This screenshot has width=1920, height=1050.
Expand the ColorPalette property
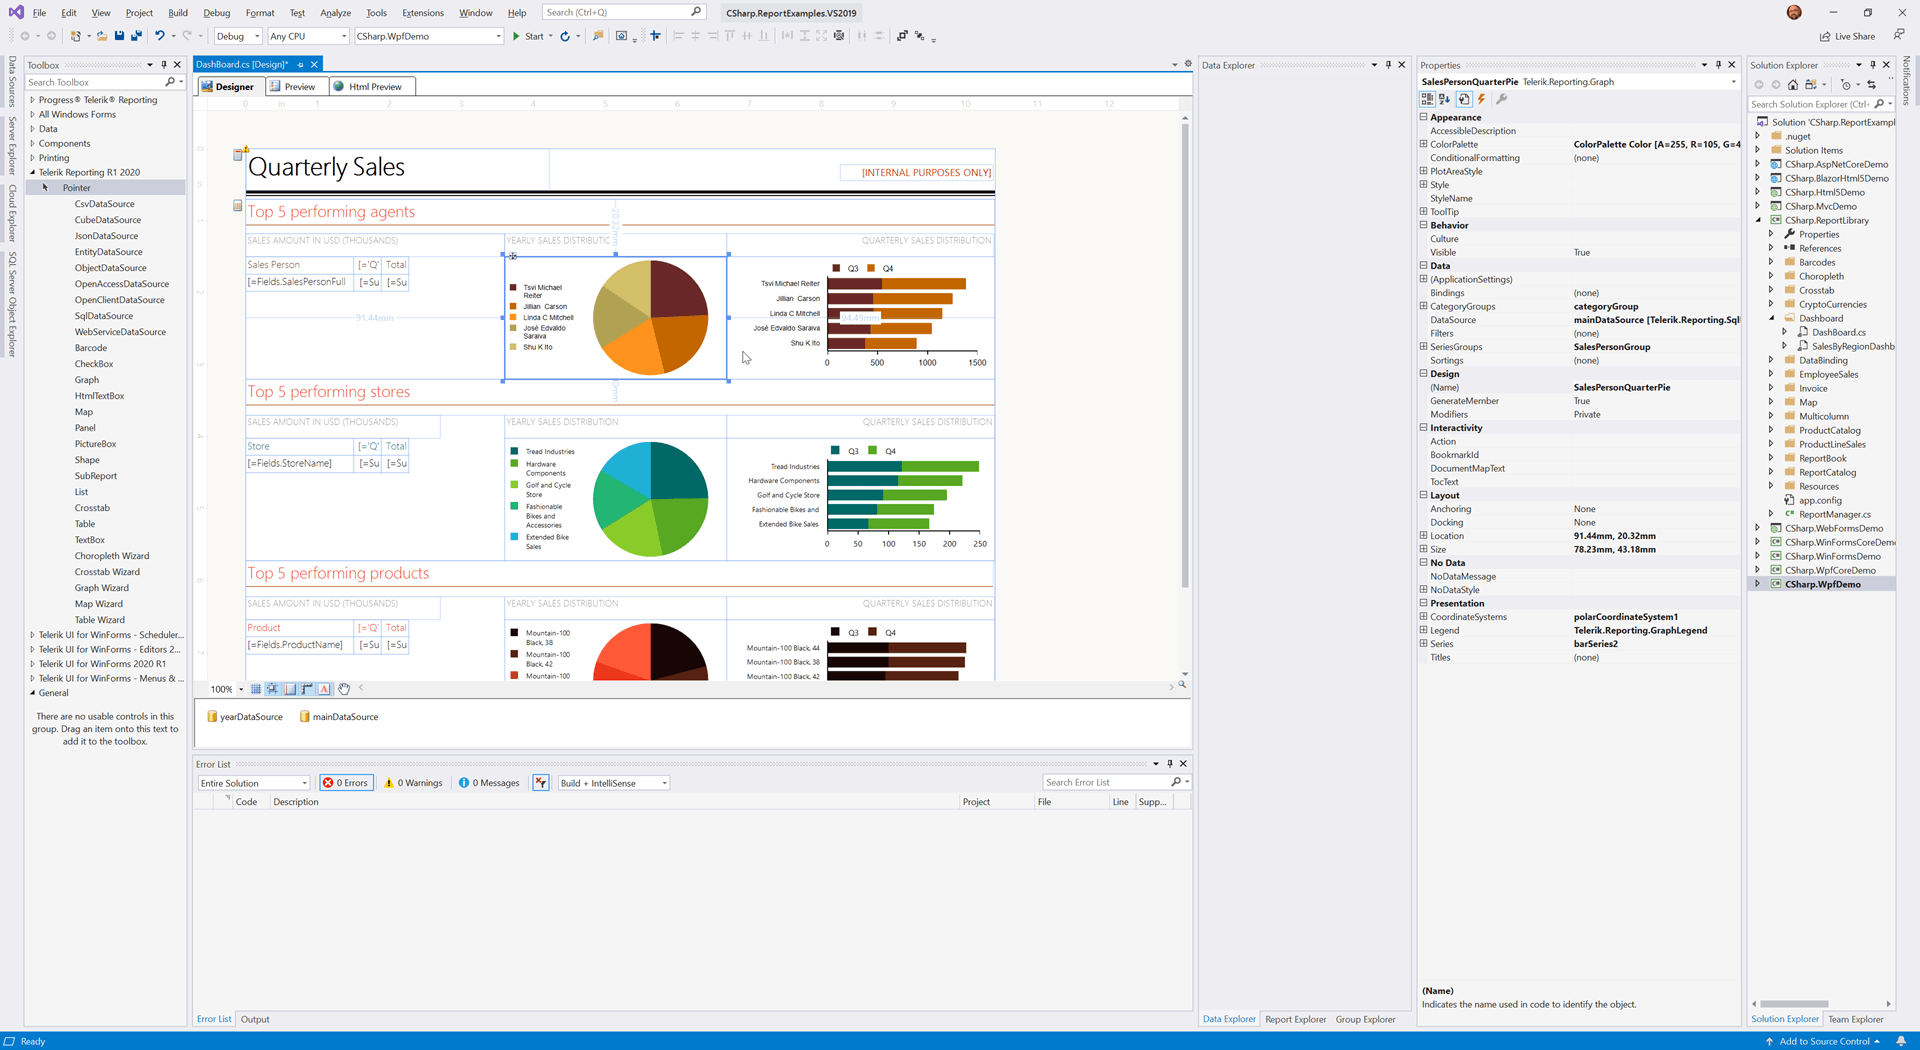click(1423, 144)
